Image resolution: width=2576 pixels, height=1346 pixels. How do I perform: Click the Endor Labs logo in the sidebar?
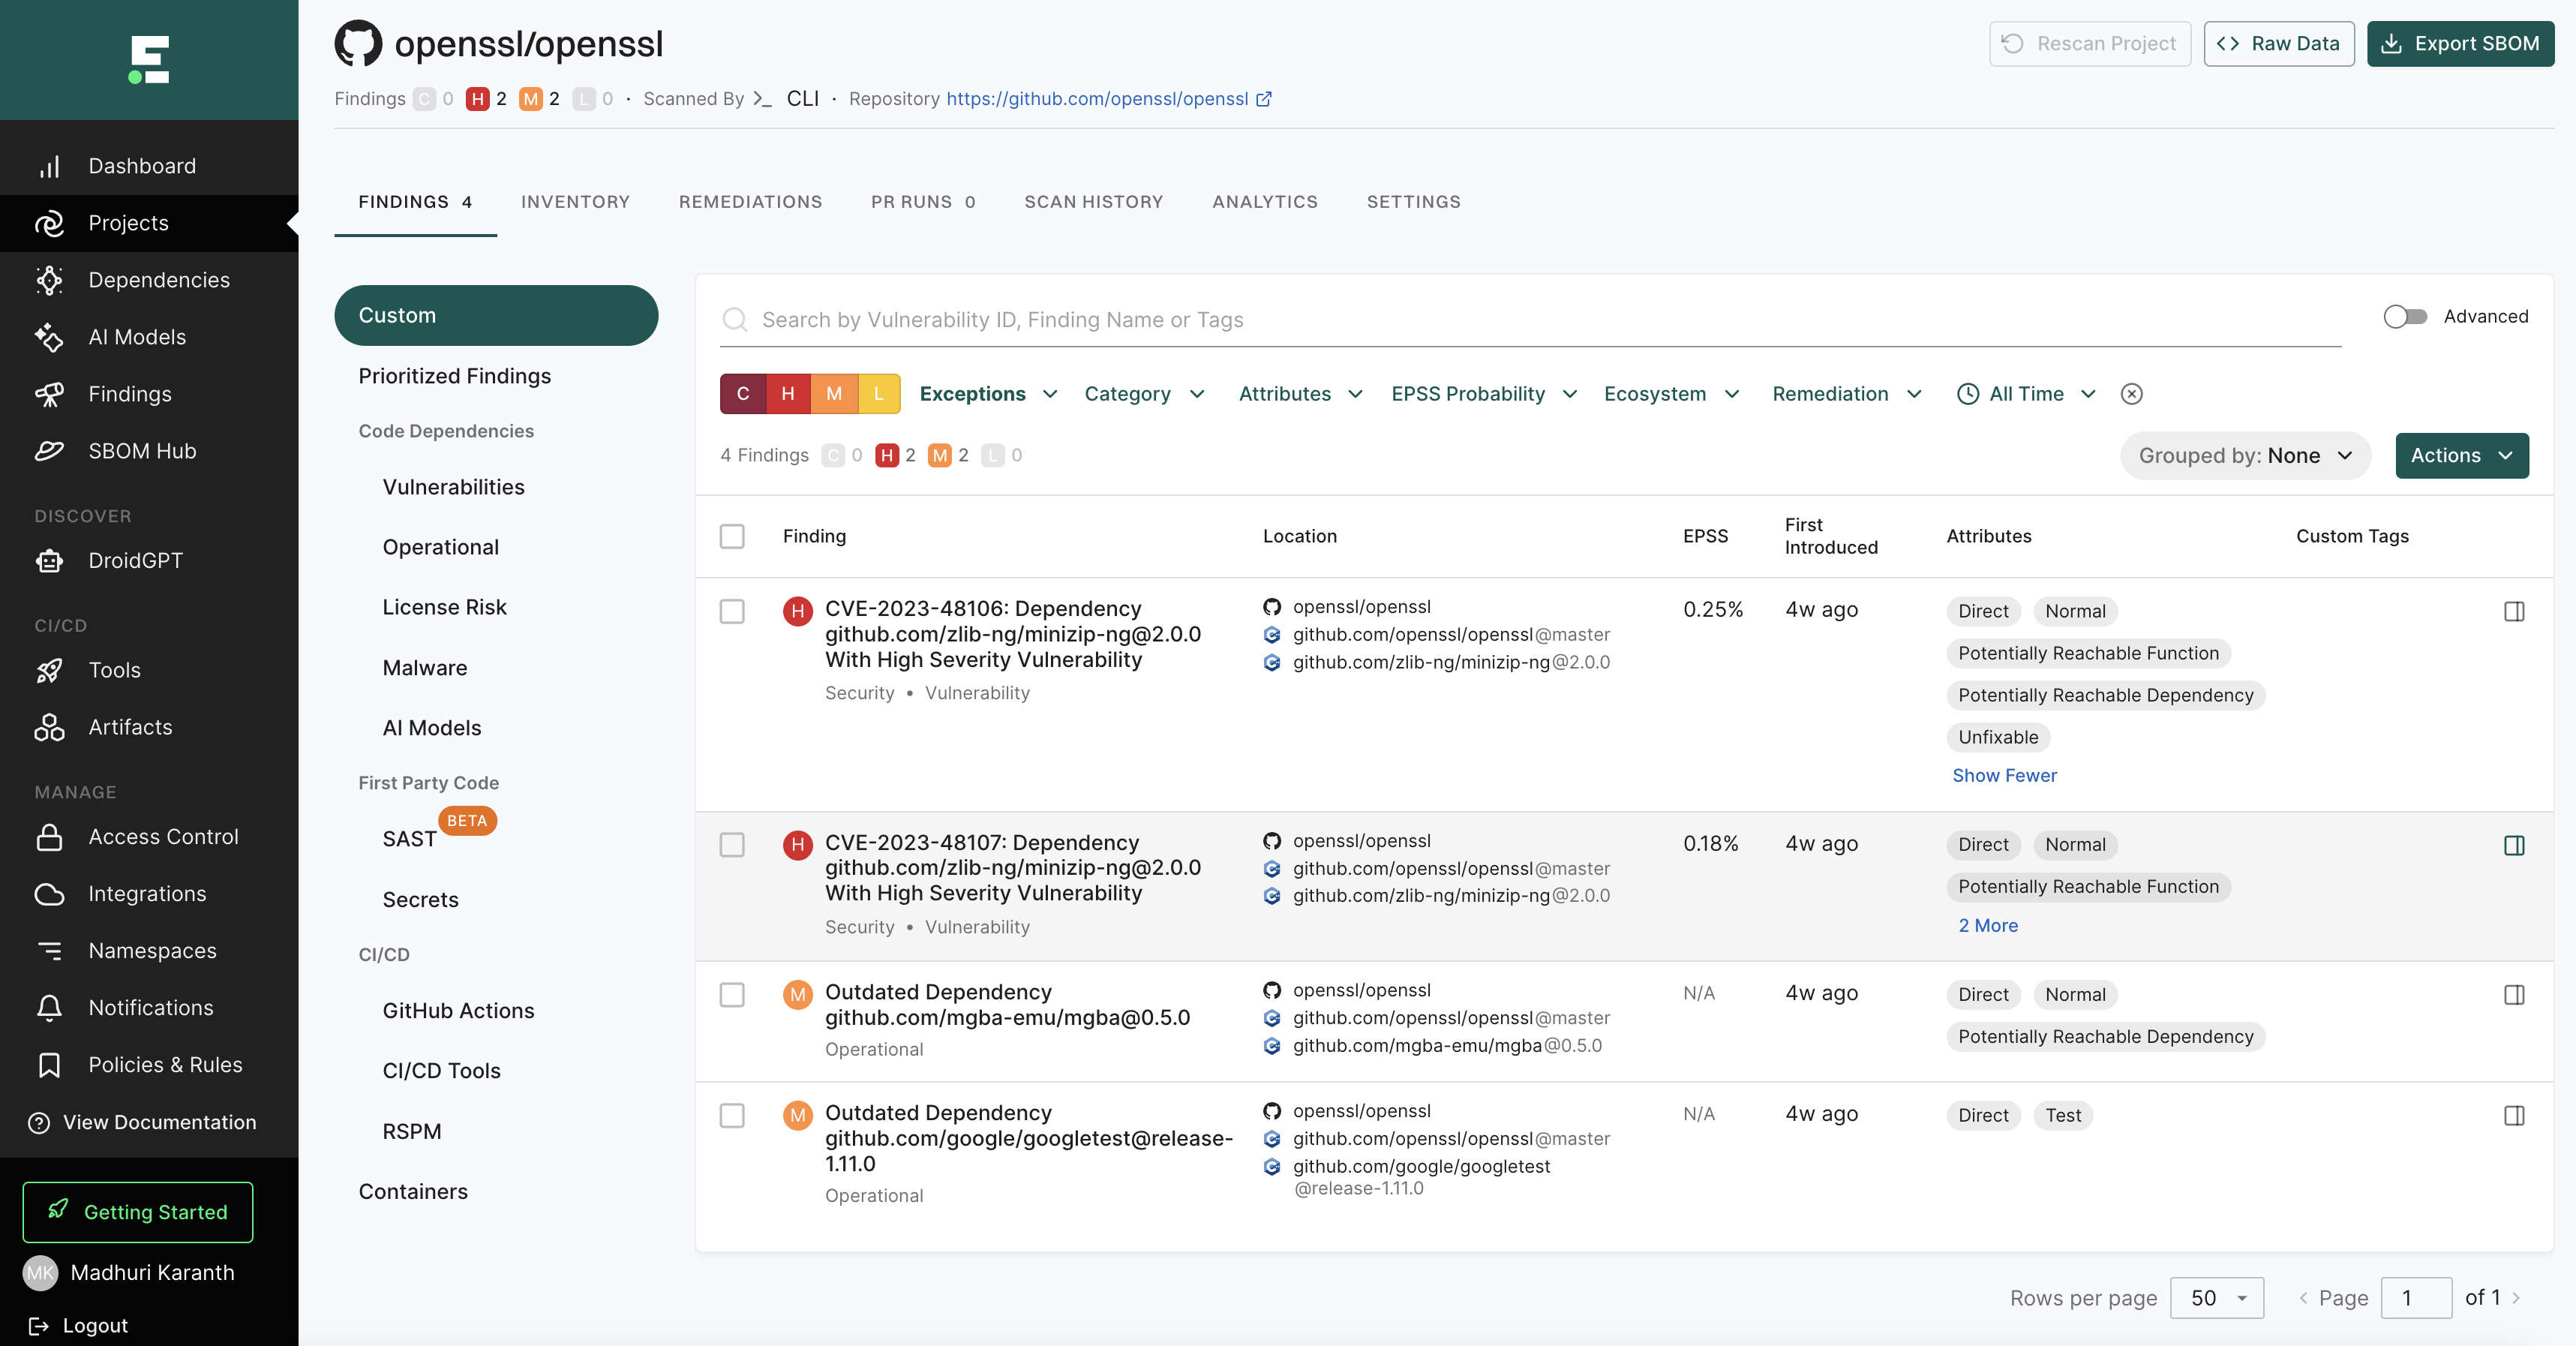tap(149, 59)
